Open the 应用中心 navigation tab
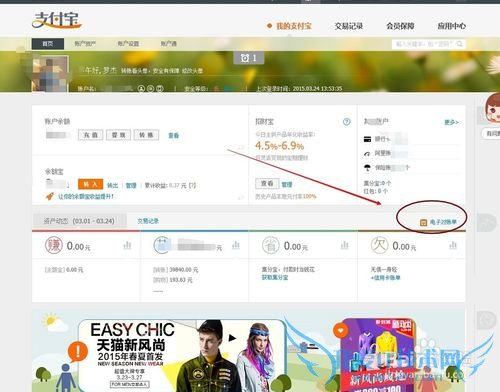The height and width of the screenshot is (392, 500). coord(451,26)
